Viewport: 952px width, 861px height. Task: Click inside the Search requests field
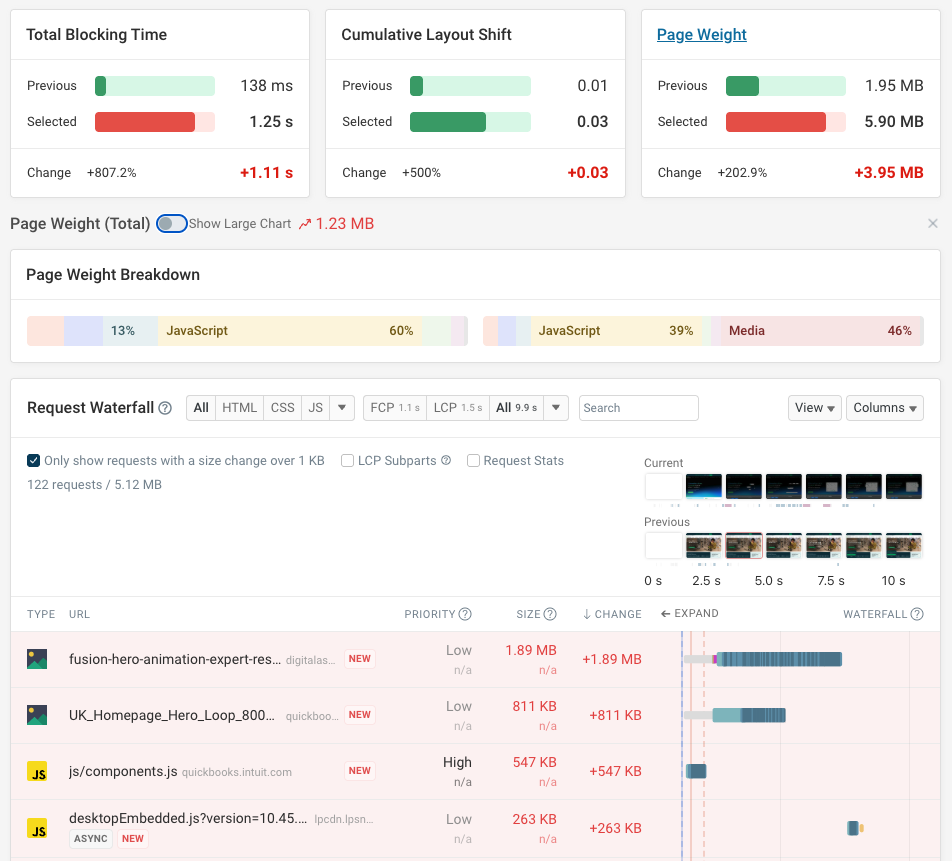pyautogui.click(x=638, y=407)
